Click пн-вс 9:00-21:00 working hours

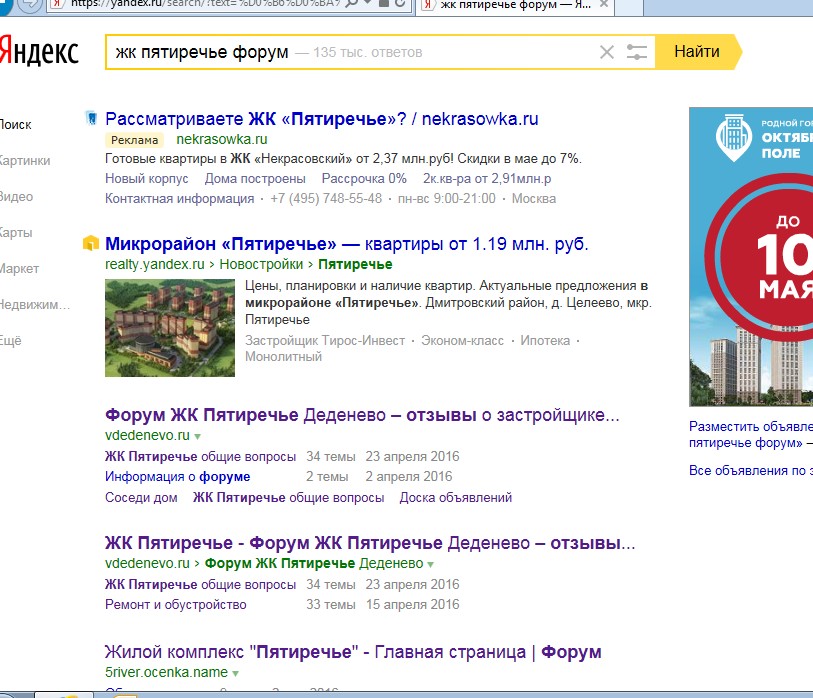[x=447, y=199]
